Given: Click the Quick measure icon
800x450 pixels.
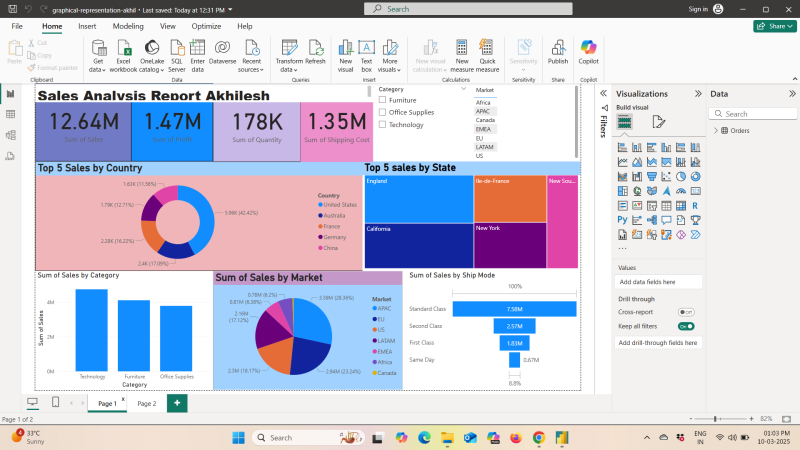Looking at the screenshot, I should click(x=486, y=48).
